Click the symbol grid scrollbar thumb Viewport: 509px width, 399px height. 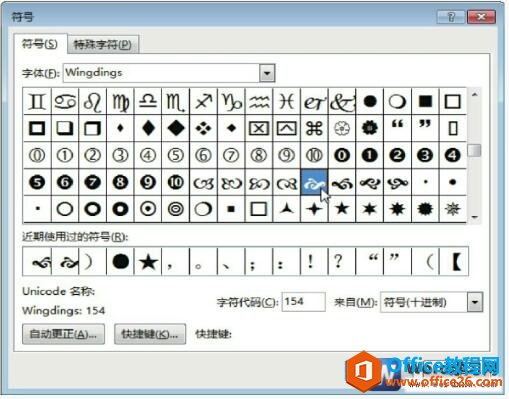(475, 150)
